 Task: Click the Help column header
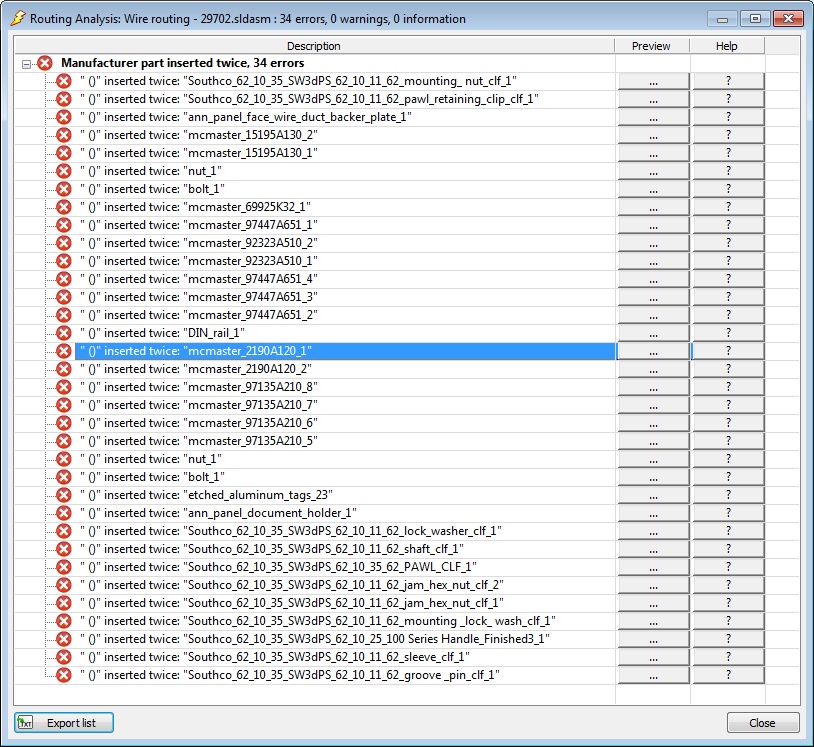[x=727, y=46]
